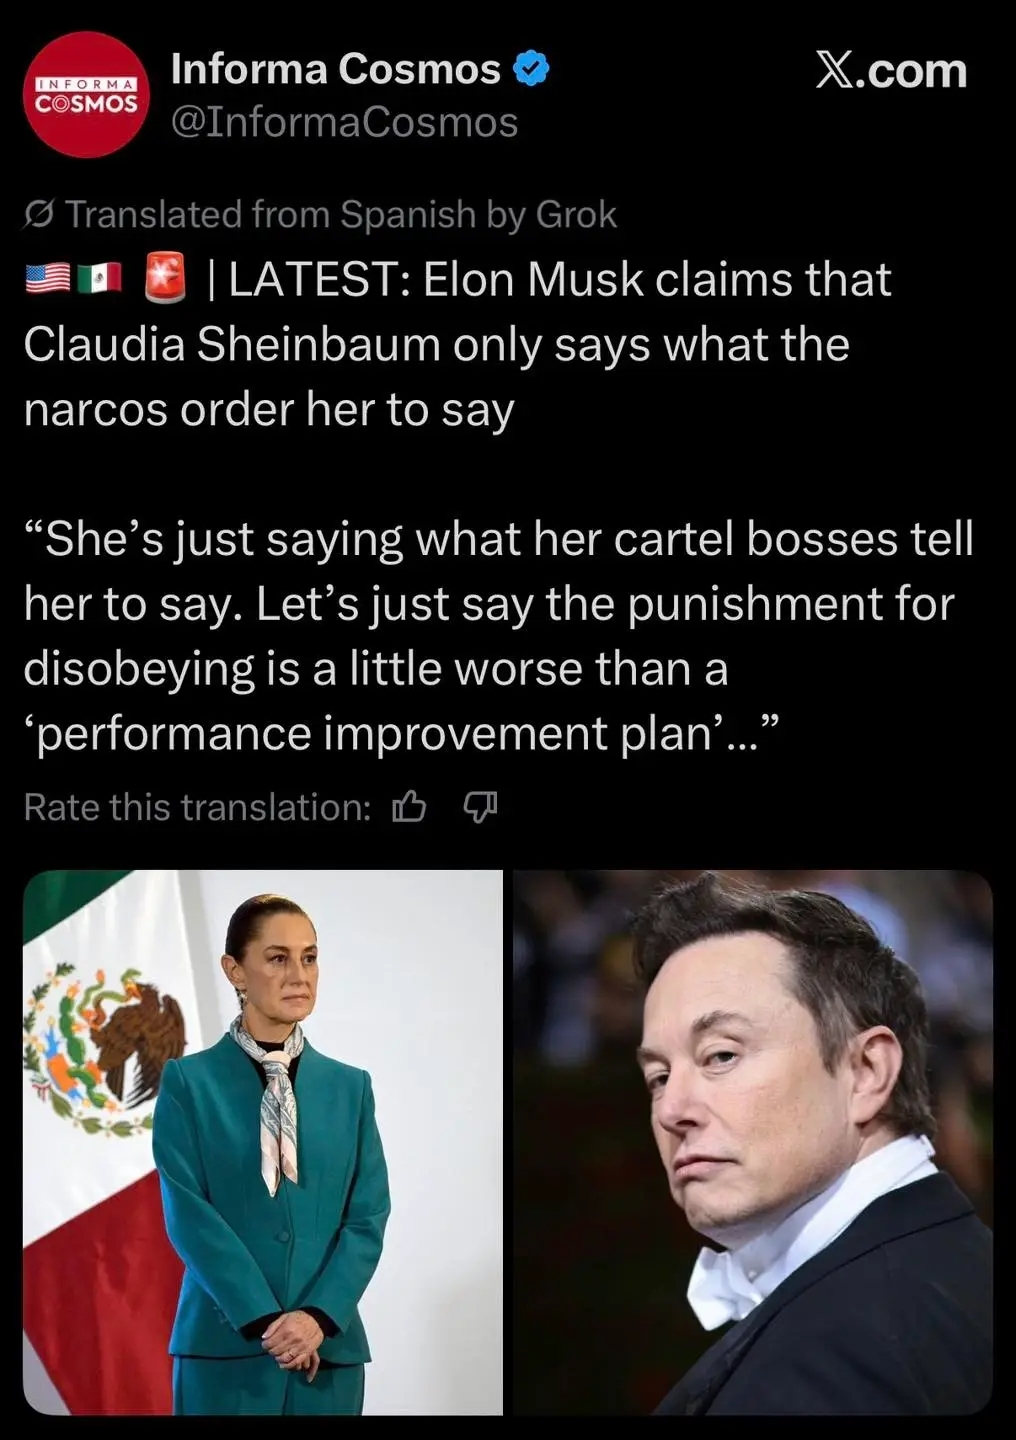Click the LATEST headline text
Image resolution: width=1016 pixels, height=1440 pixels.
click(x=457, y=344)
